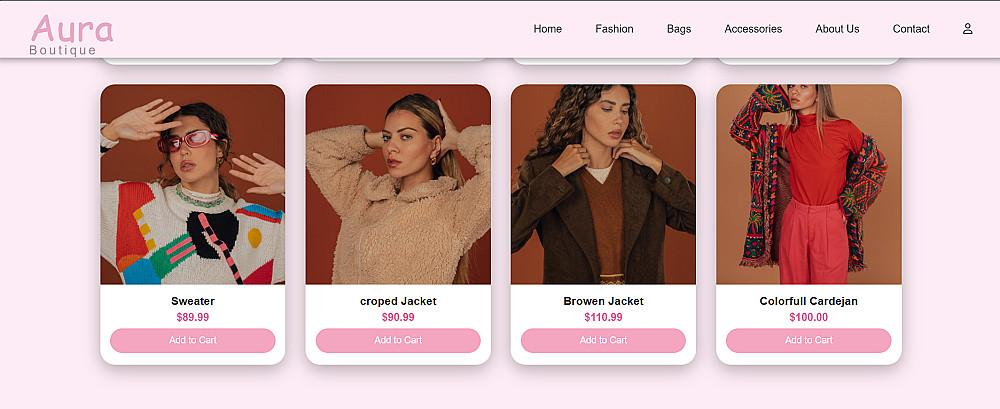Click the croped Jacket product title
The image size is (1000, 409).
[x=398, y=301]
